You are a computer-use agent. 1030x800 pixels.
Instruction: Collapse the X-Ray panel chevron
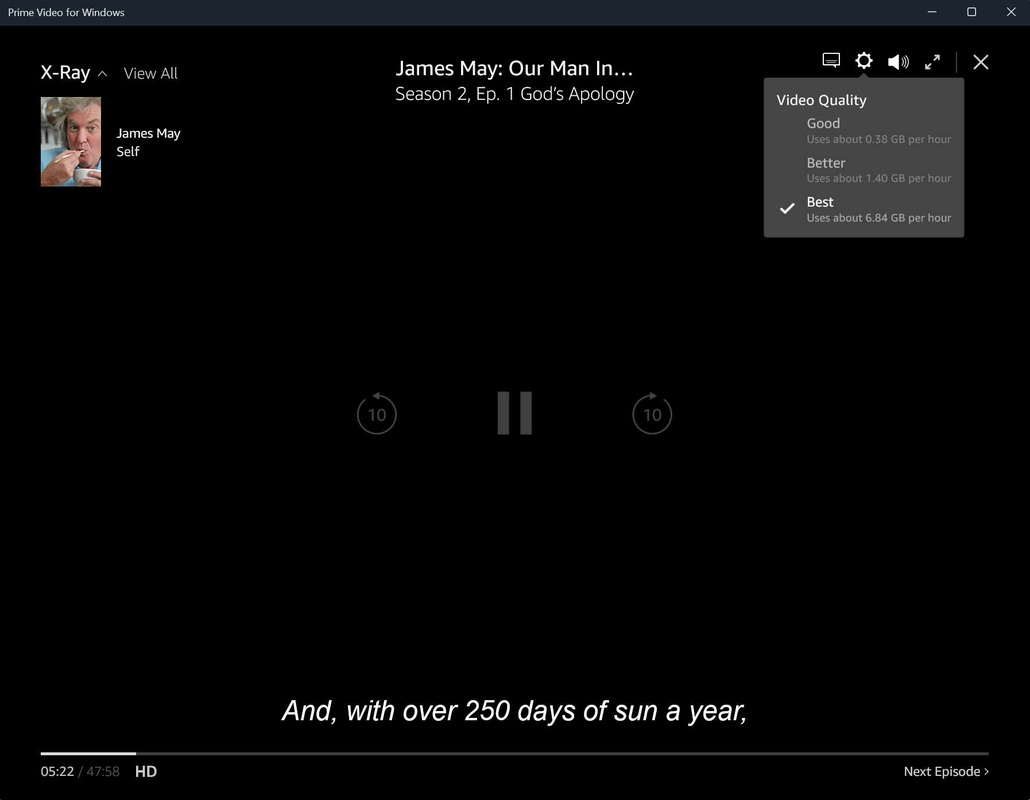(102, 74)
